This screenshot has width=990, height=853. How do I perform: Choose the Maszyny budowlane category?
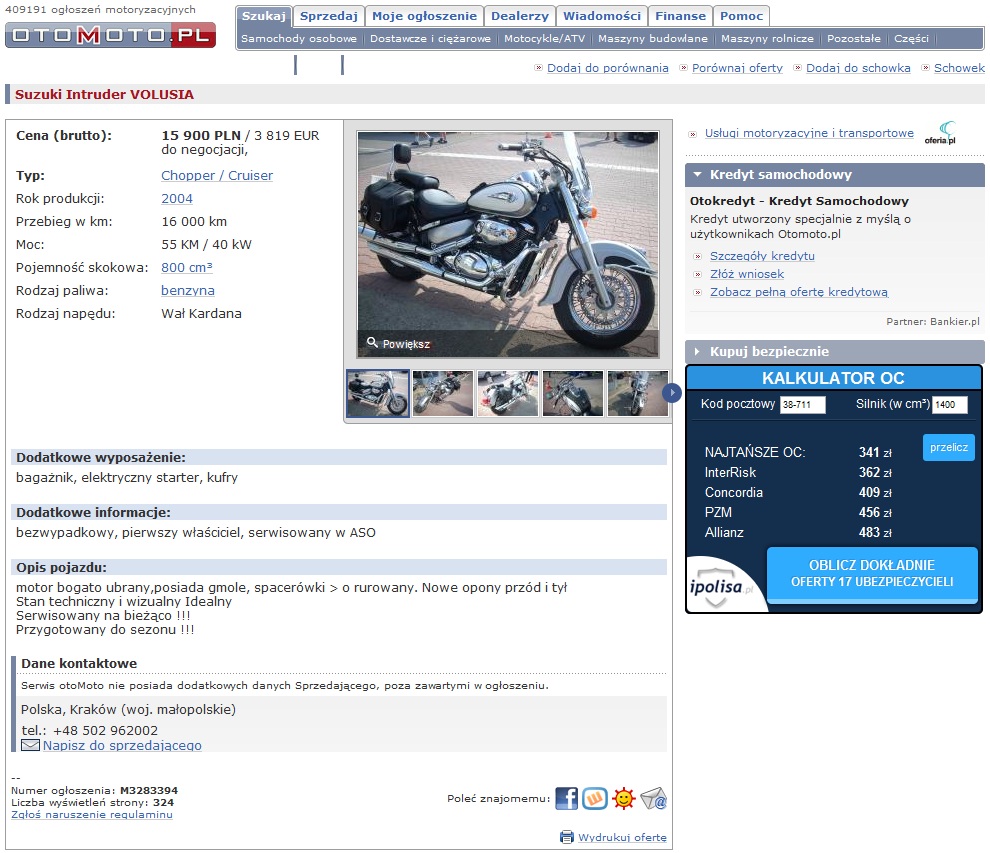point(653,39)
